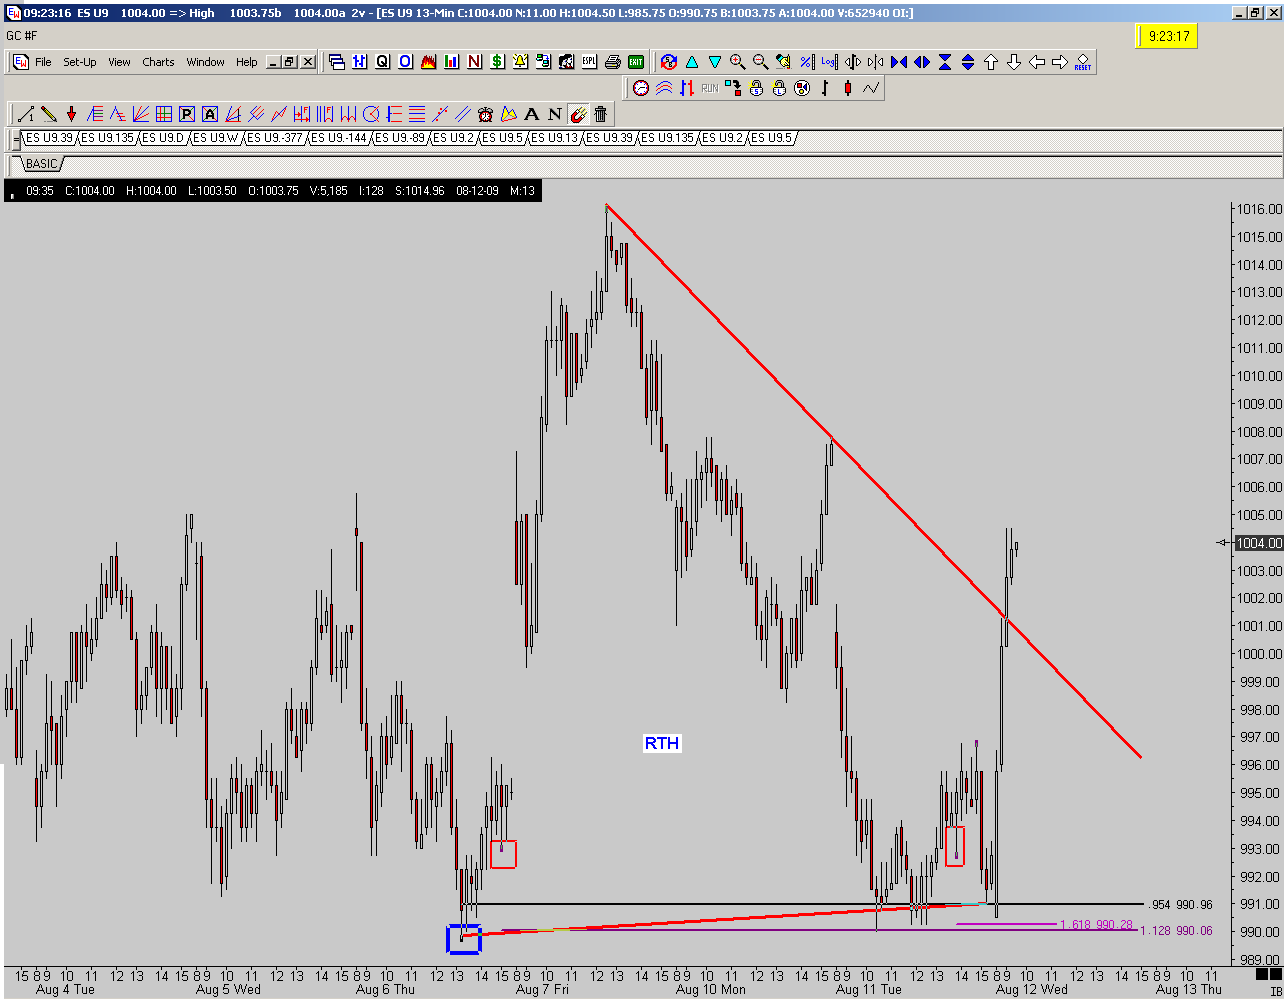This screenshot has width=1288, height=1000.
Task: Switch to line chart style
Action: [870, 88]
